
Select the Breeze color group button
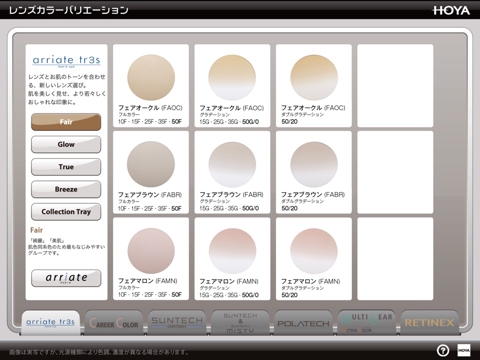[66, 189]
